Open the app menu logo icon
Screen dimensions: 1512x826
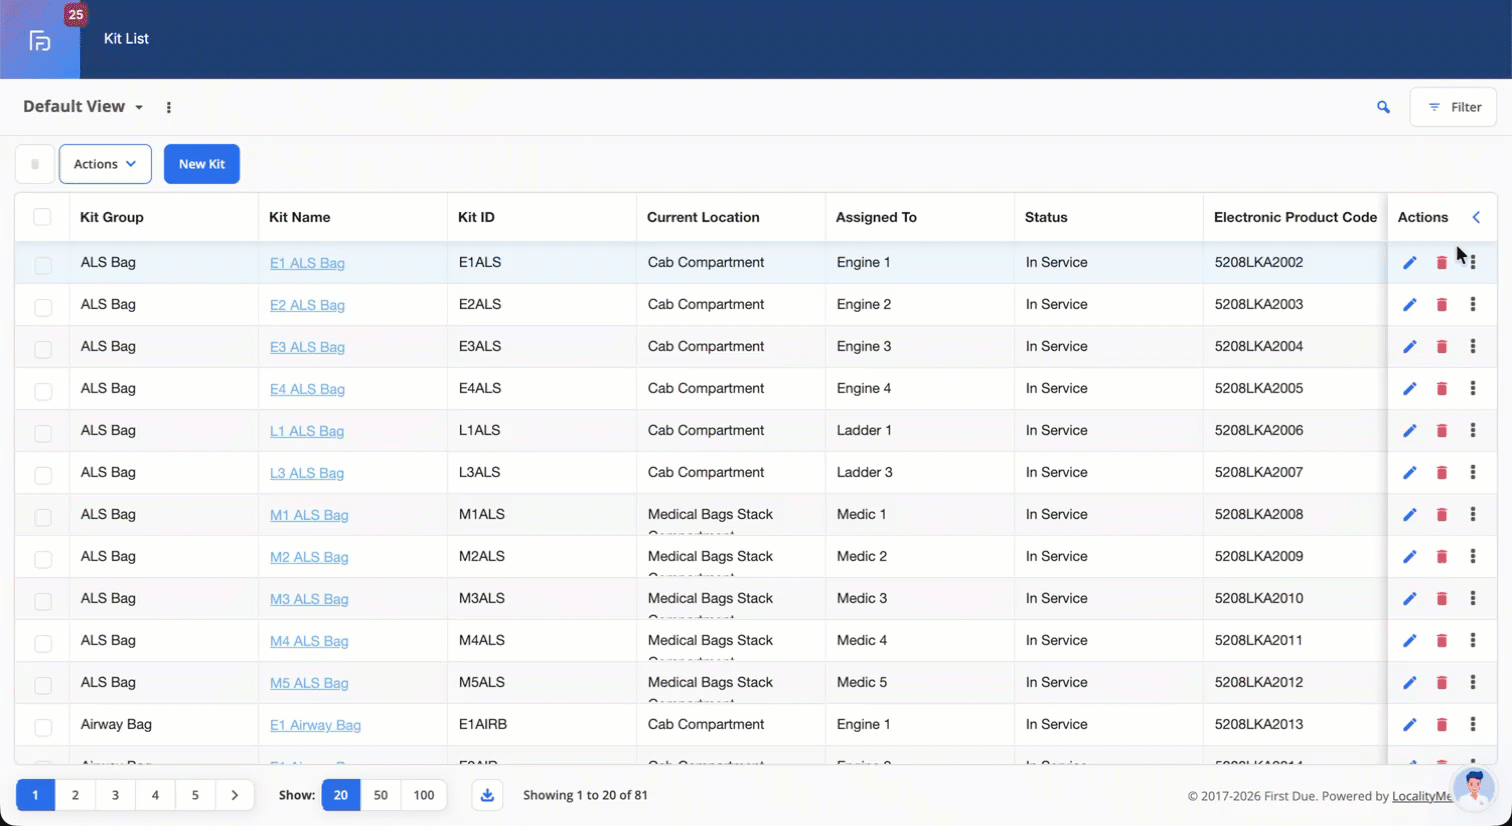pos(40,40)
